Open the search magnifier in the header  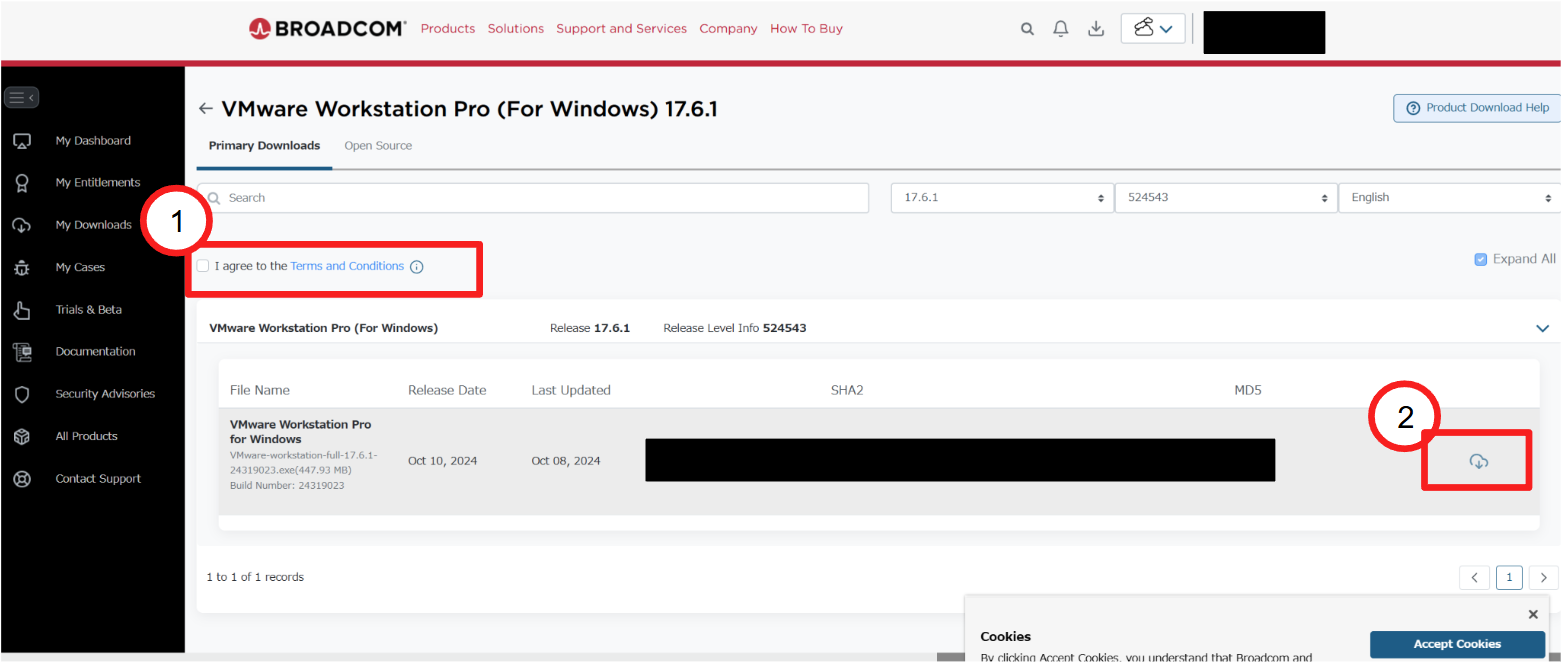(x=1027, y=28)
